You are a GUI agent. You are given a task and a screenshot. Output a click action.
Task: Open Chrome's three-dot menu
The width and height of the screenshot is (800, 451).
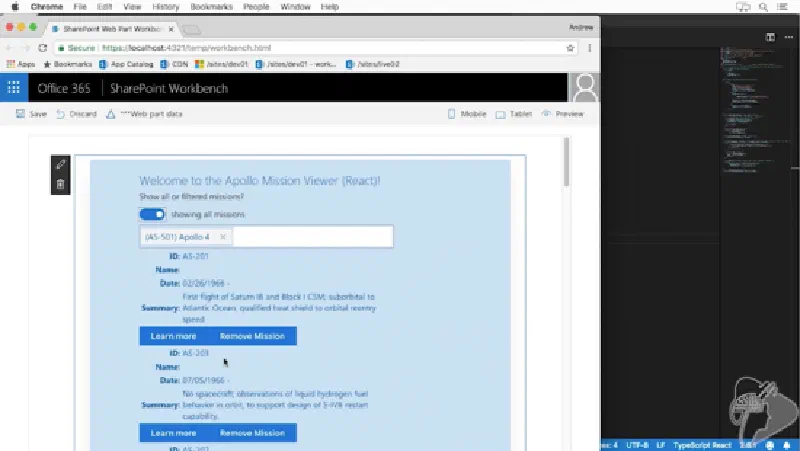click(x=589, y=48)
